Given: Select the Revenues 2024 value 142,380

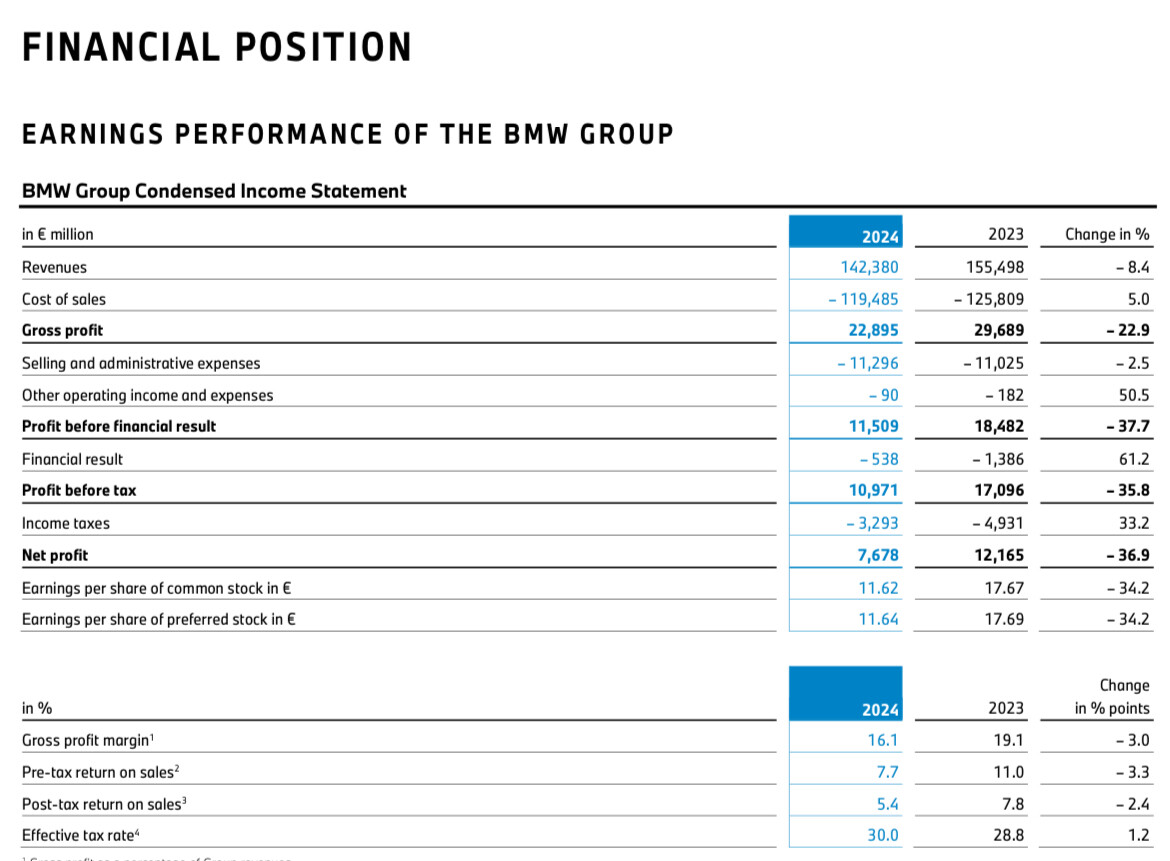Looking at the screenshot, I should pos(869,267).
